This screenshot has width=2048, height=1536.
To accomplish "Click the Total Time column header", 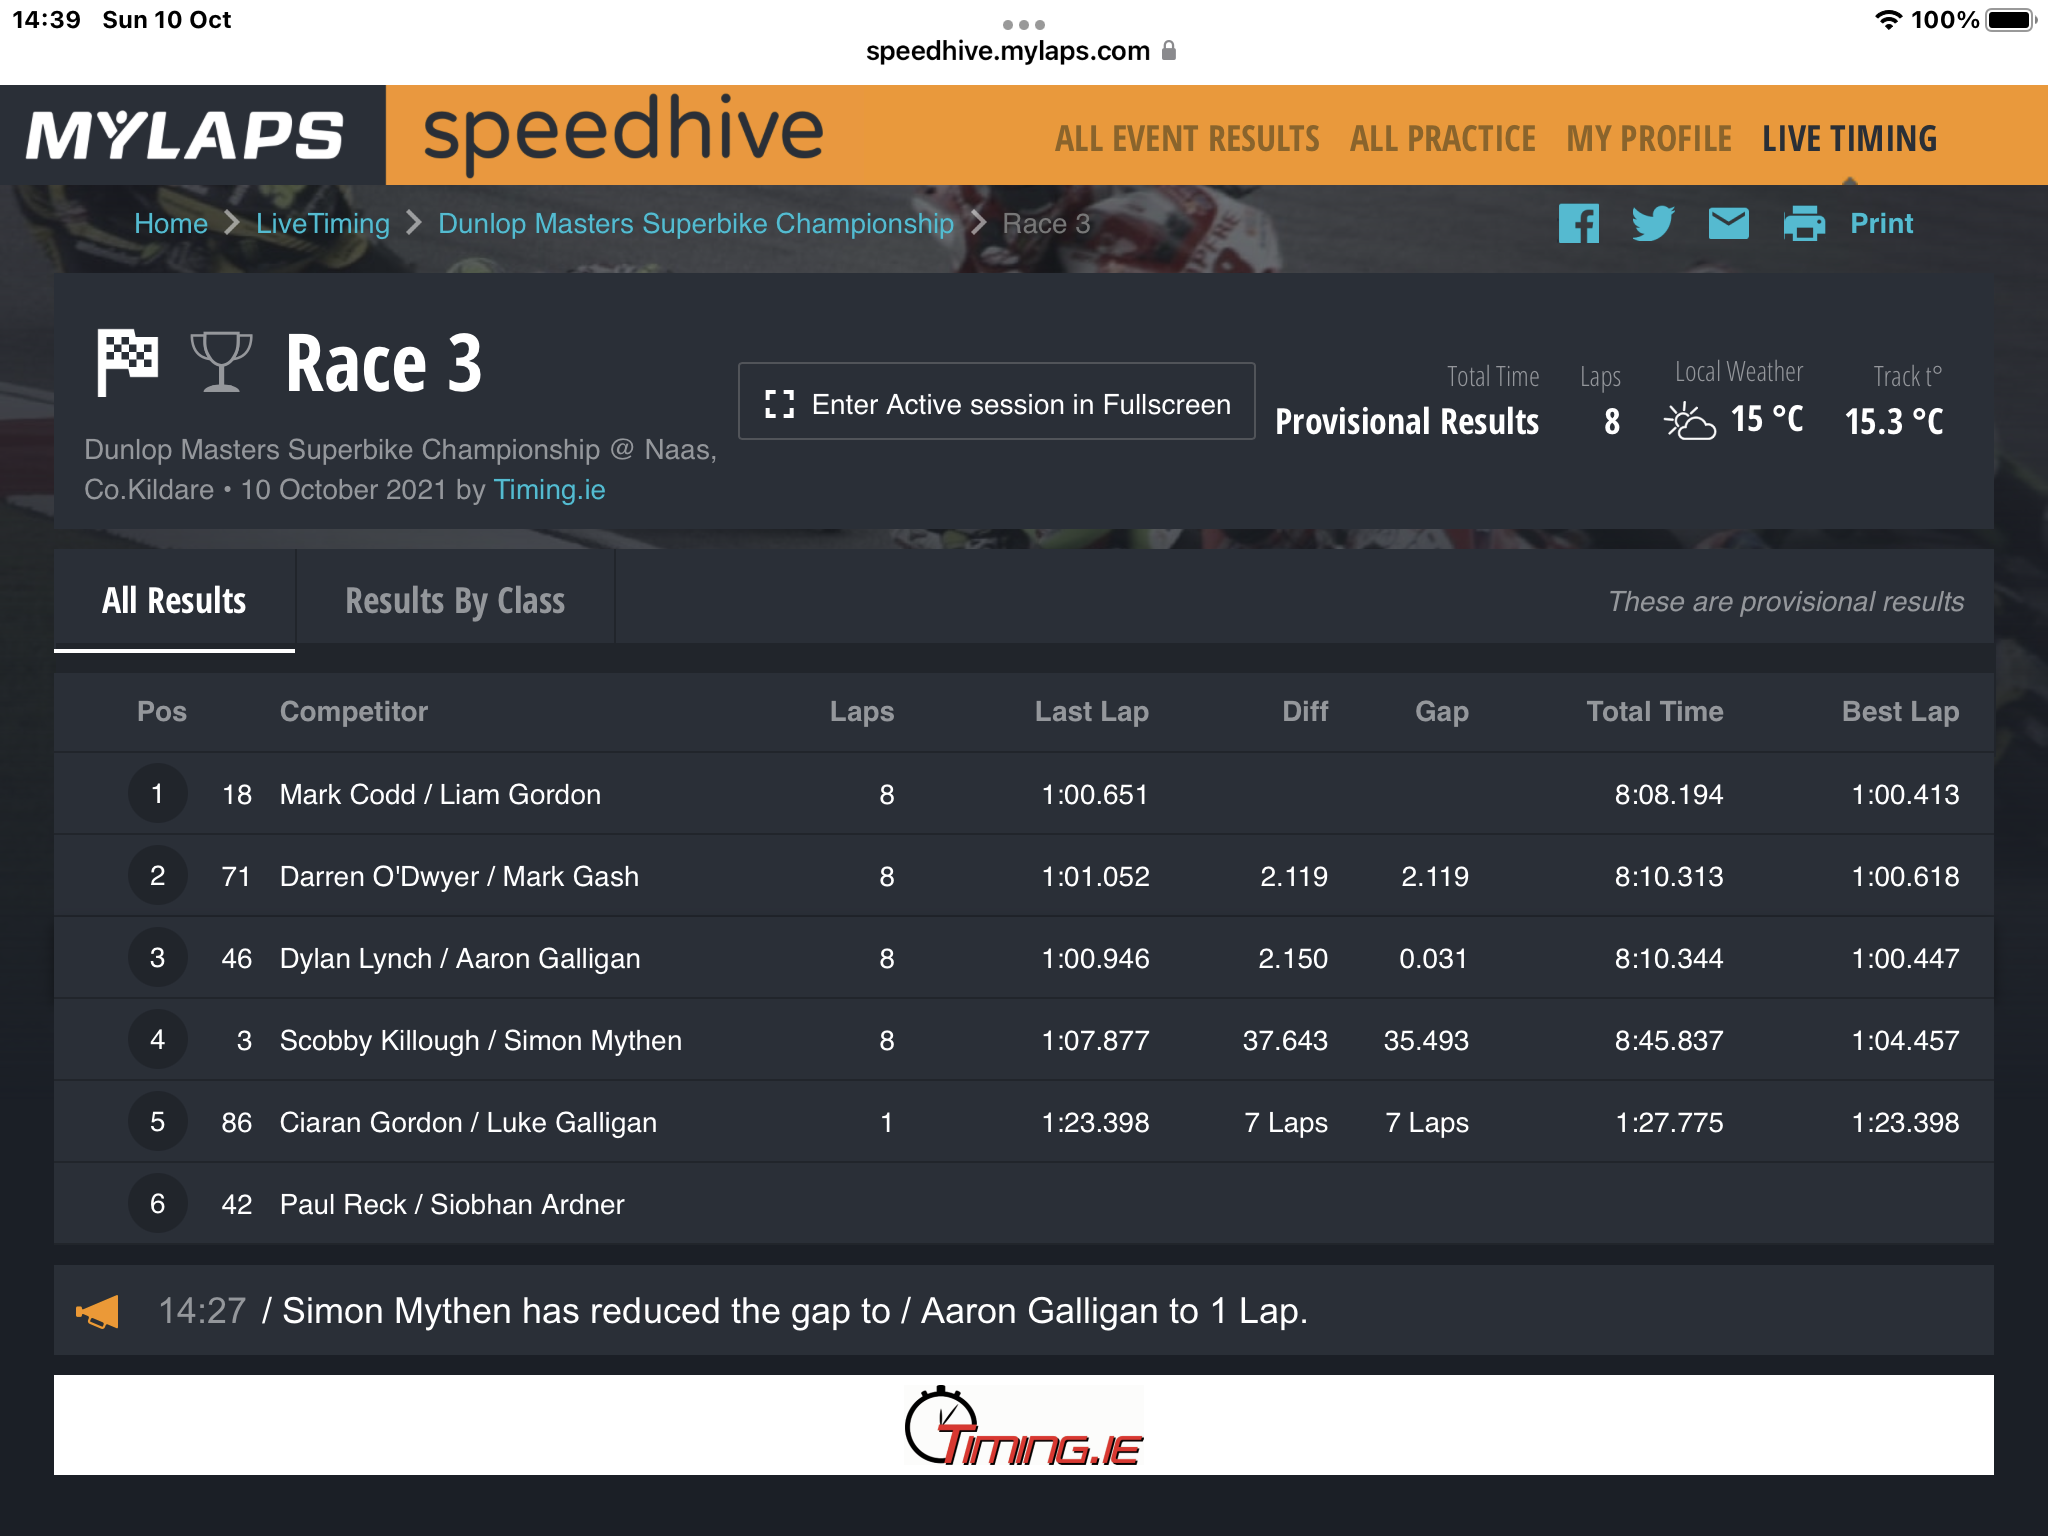I will tap(1655, 712).
